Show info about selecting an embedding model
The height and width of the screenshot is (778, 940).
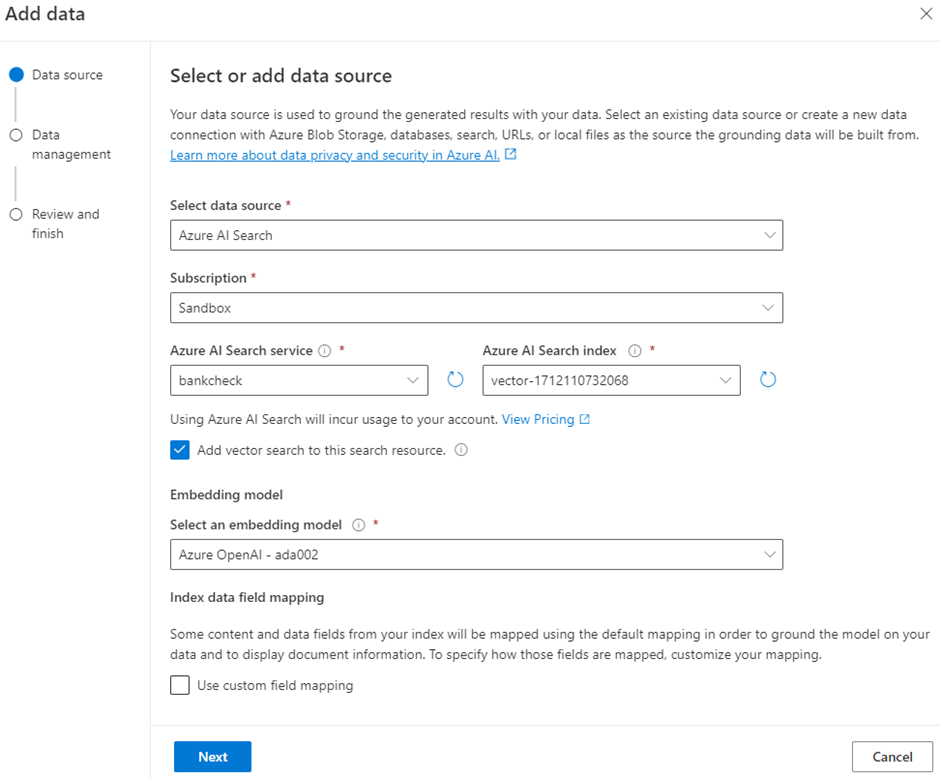click(x=358, y=525)
